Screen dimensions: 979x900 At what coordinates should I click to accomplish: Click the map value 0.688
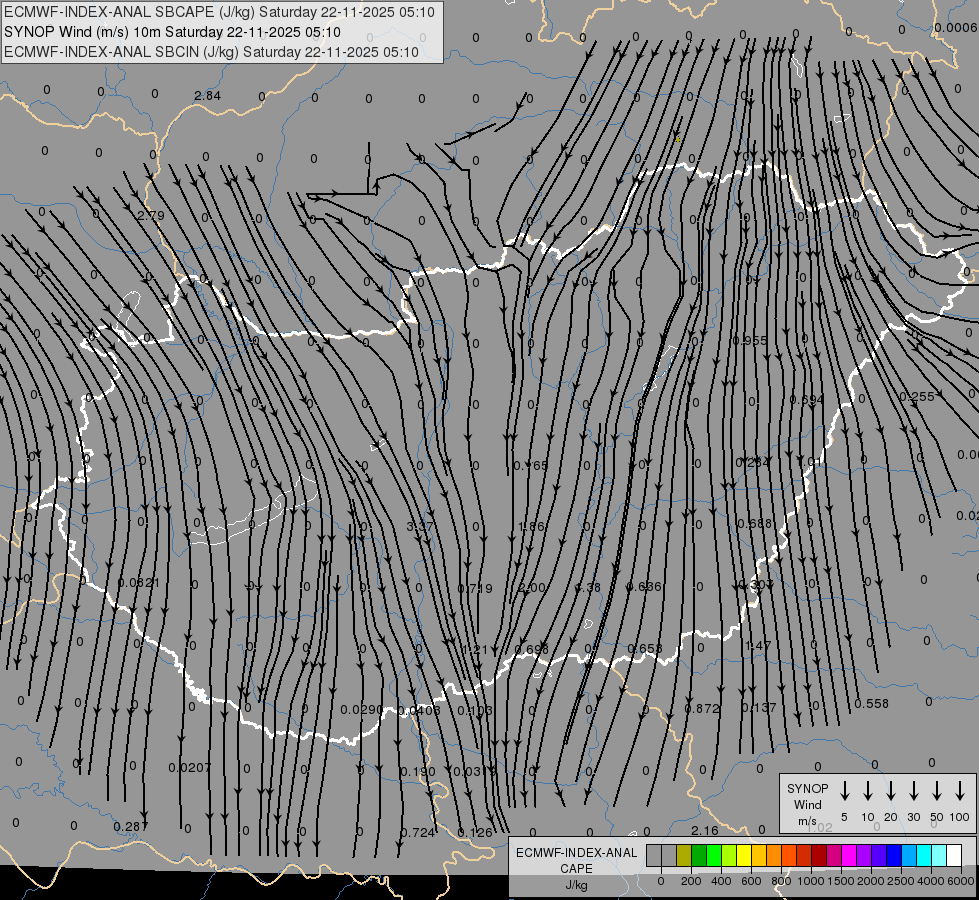pos(755,523)
